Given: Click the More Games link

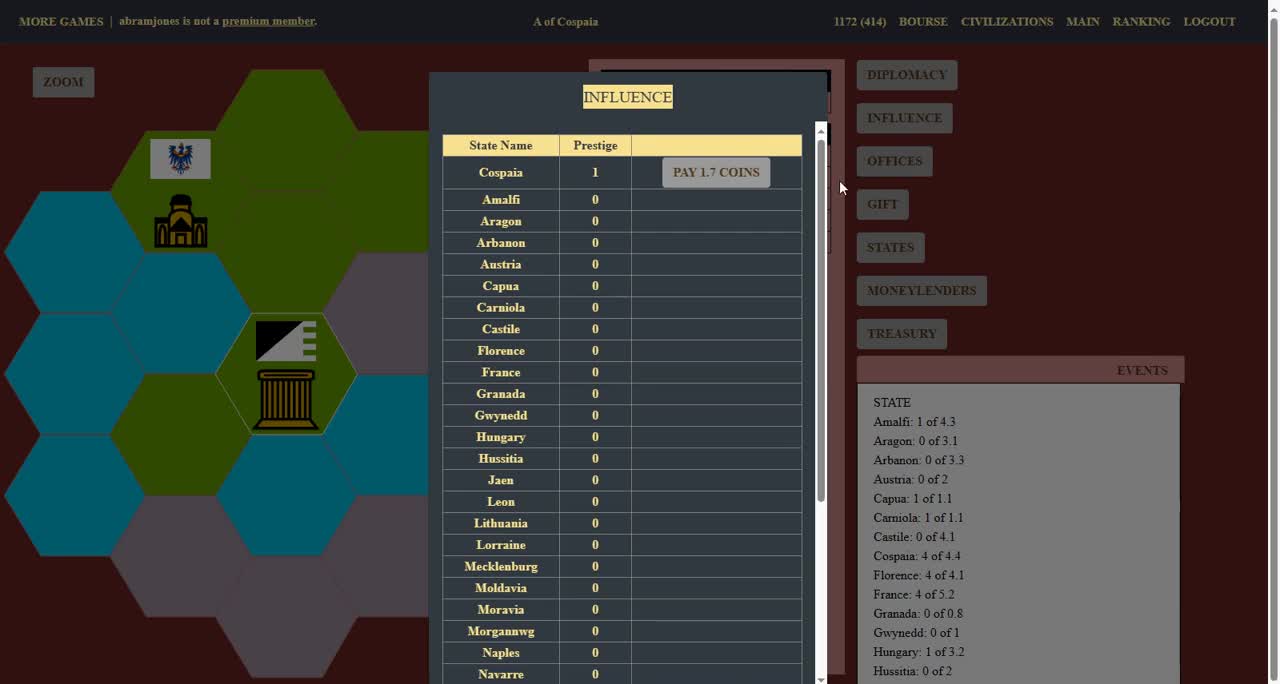Looking at the screenshot, I should [x=61, y=21].
